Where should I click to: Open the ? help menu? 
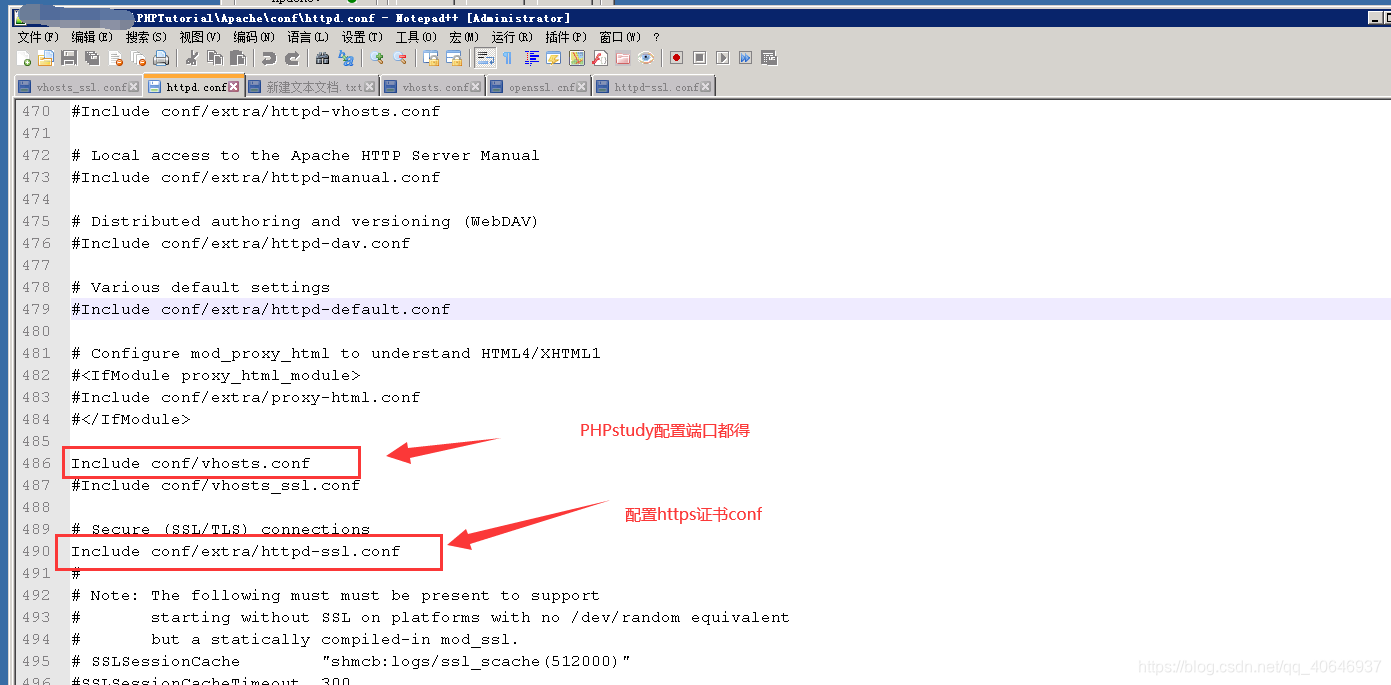(656, 37)
